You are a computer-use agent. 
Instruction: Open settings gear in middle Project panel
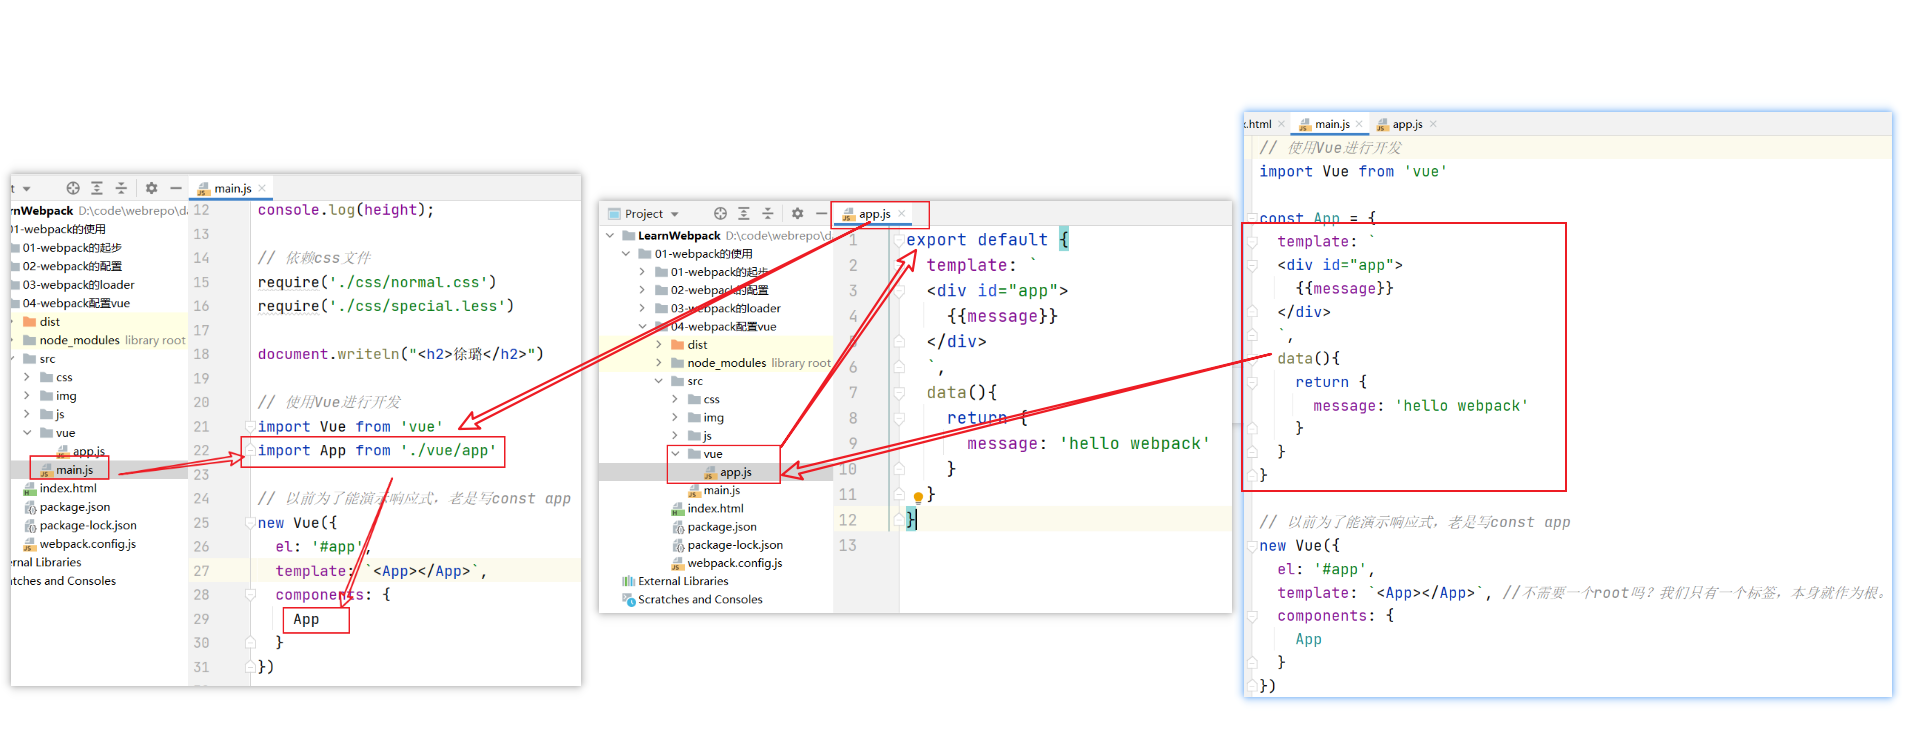[x=797, y=213]
